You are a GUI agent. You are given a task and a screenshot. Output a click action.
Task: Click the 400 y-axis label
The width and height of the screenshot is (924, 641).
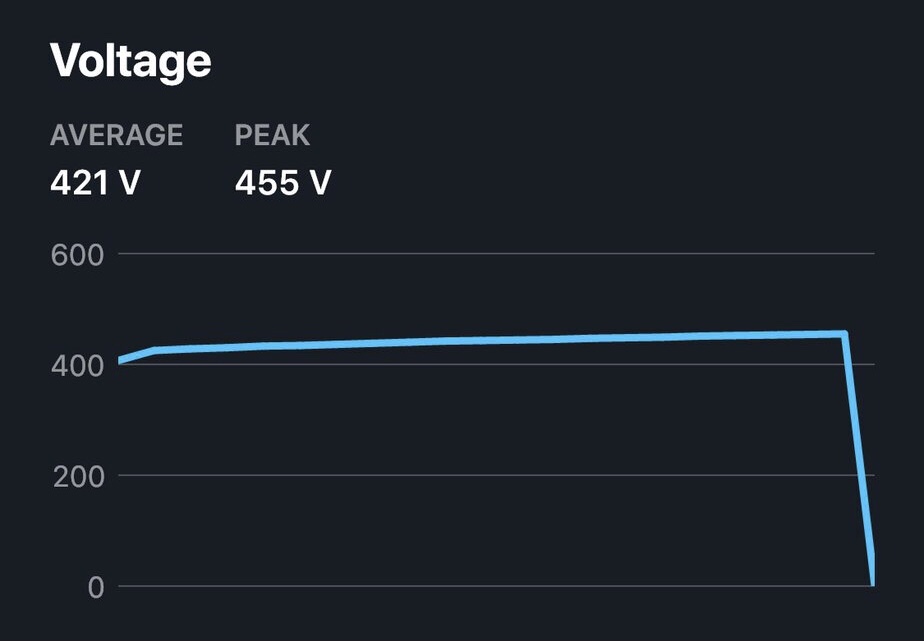(x=78, y=366)
